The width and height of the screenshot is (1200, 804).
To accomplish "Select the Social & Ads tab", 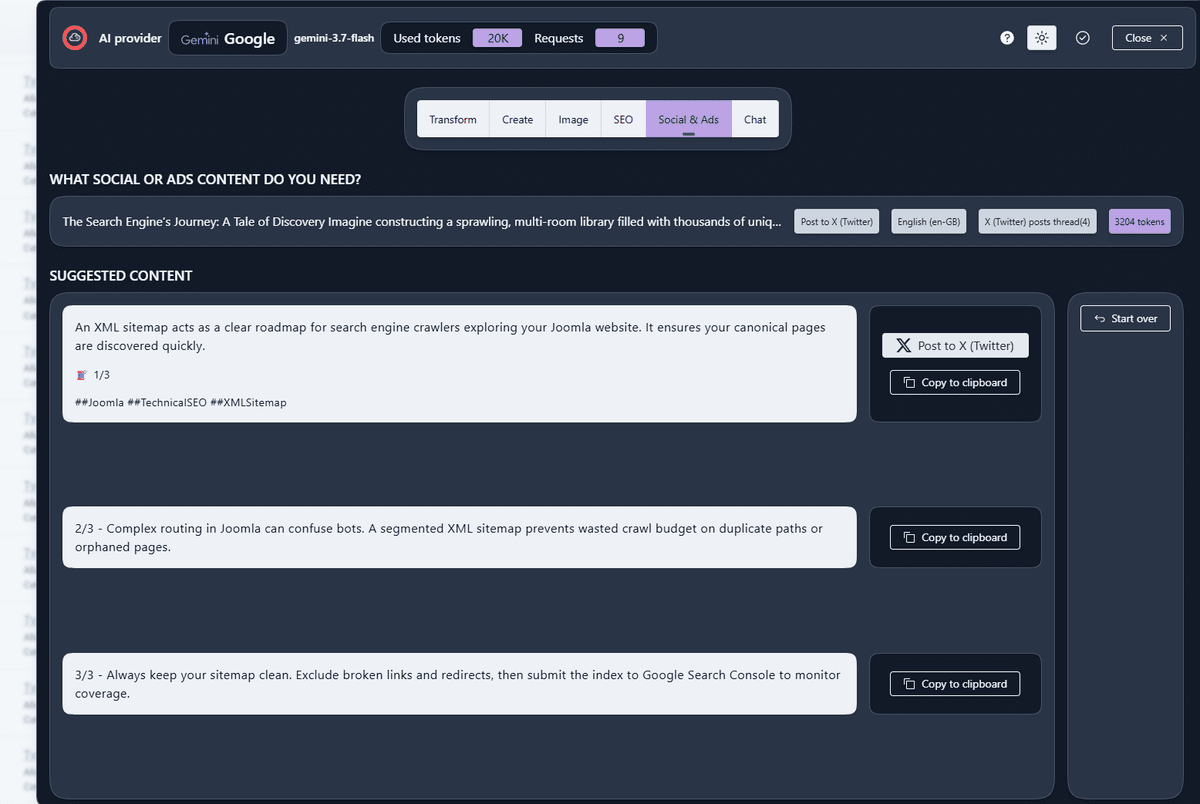I will [x=689, y=119].
